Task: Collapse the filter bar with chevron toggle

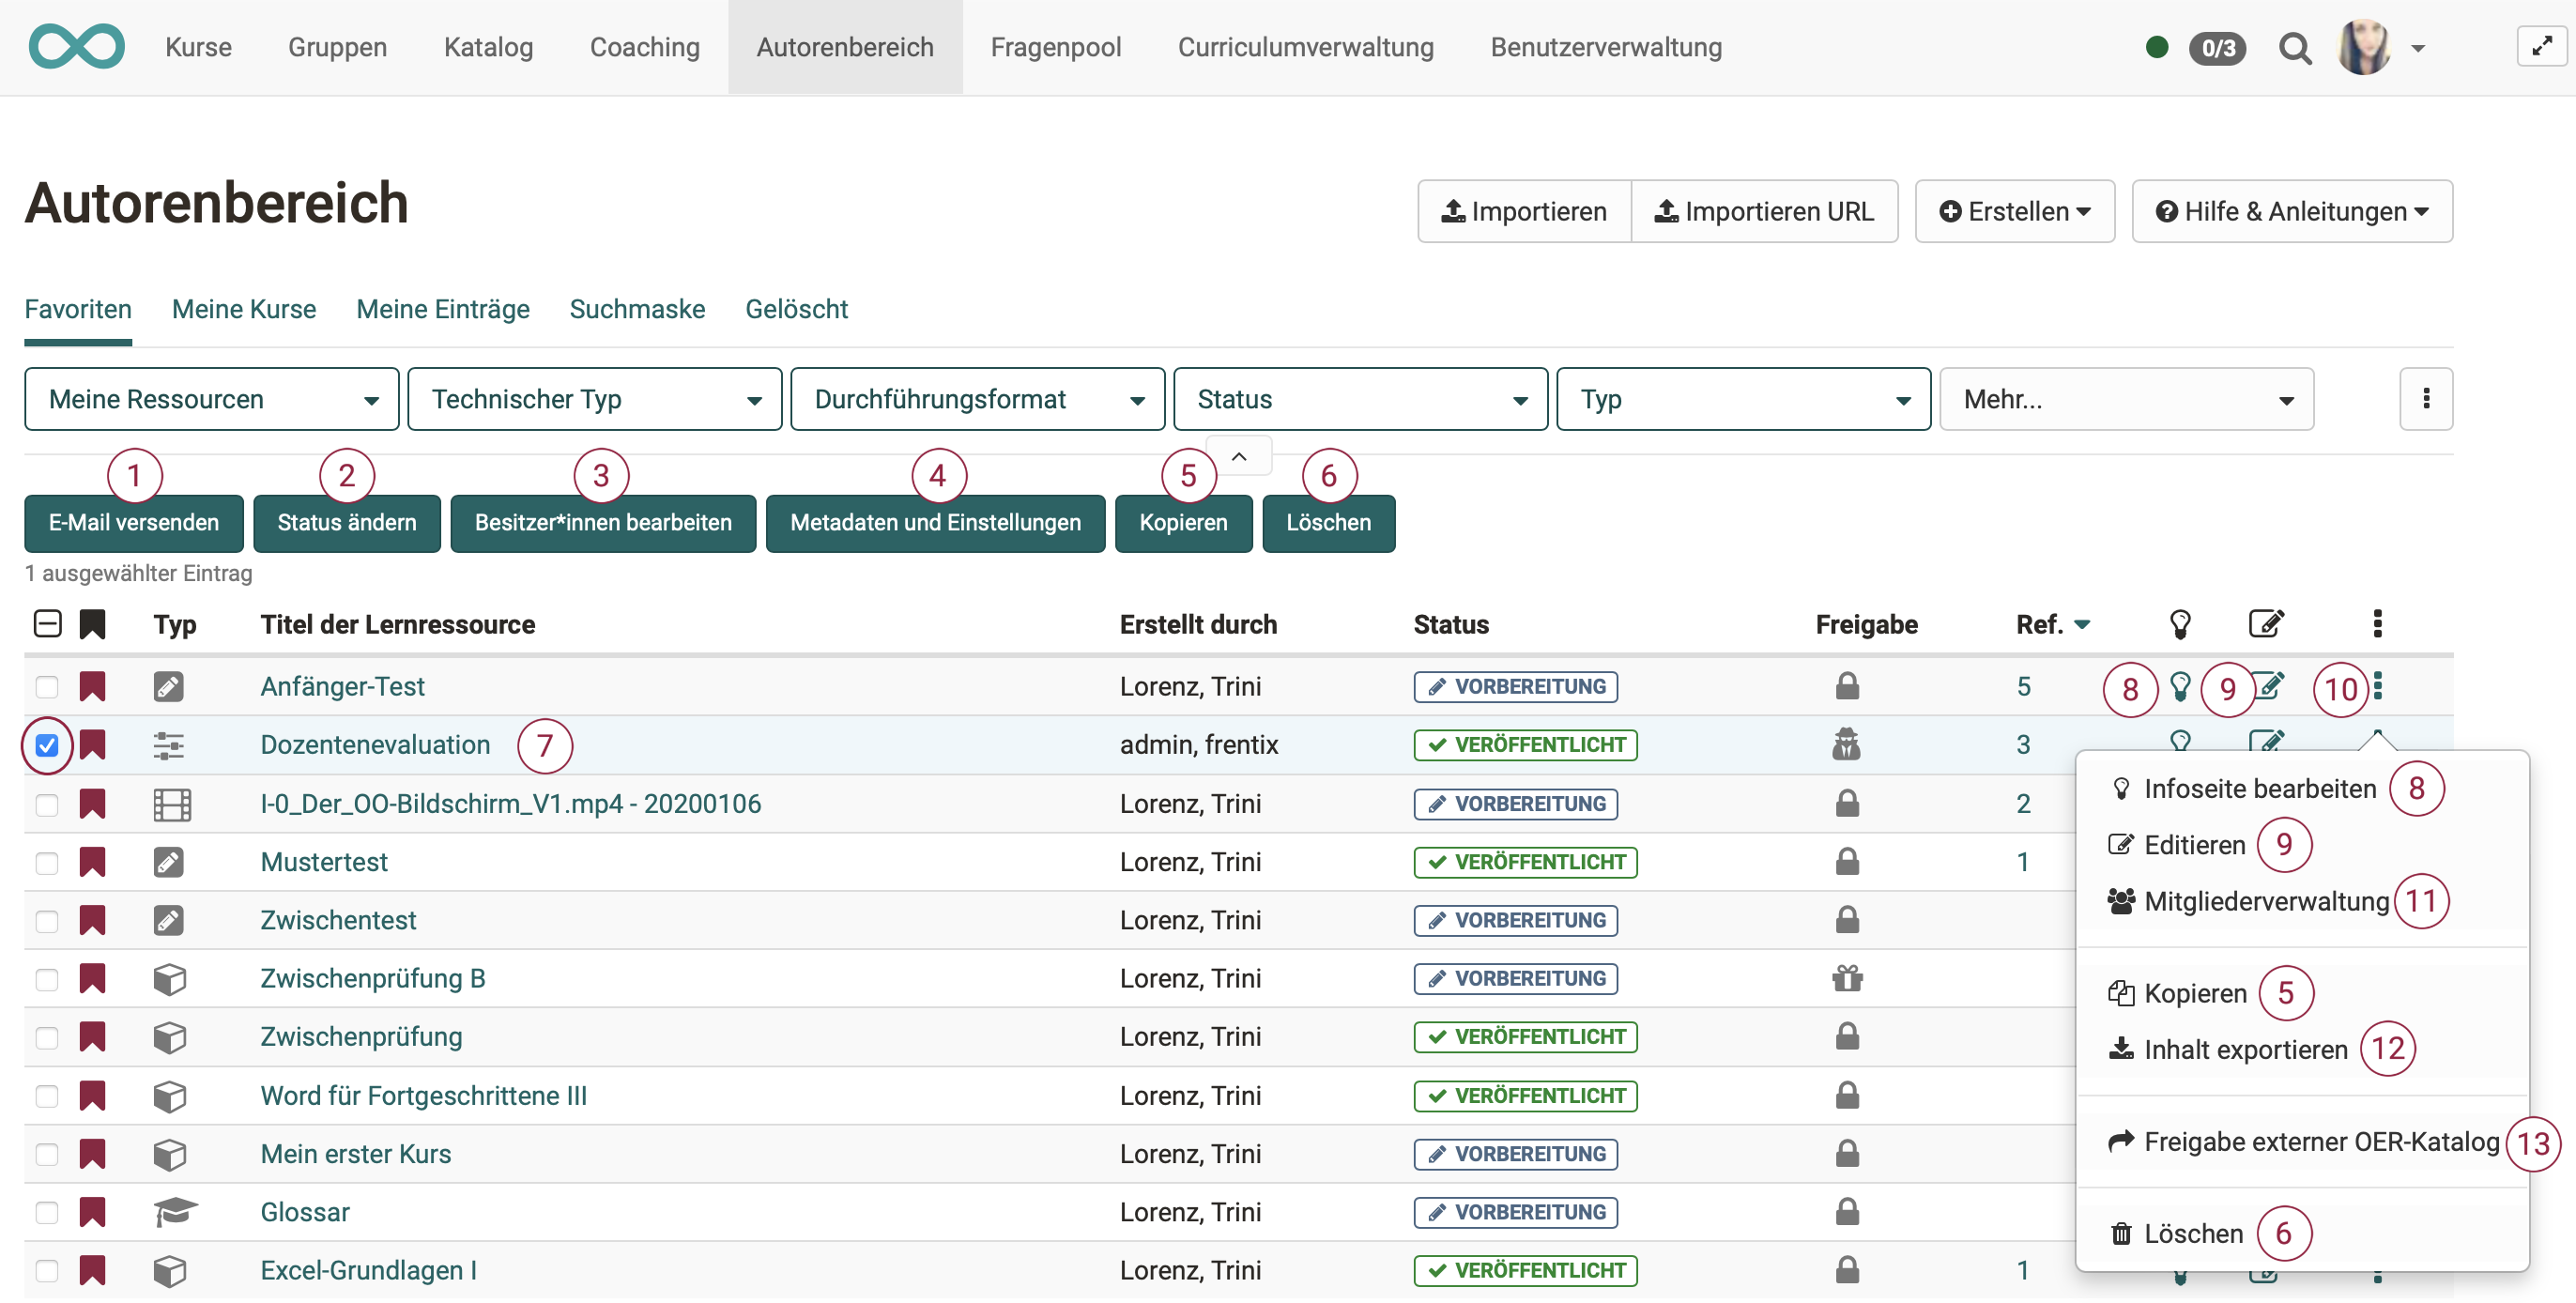Action: 1238,456
